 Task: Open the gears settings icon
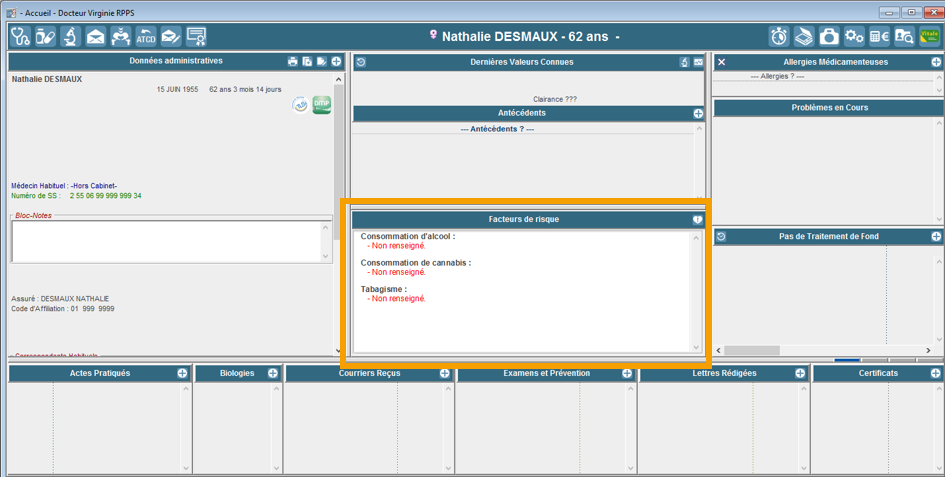point(854,37)
